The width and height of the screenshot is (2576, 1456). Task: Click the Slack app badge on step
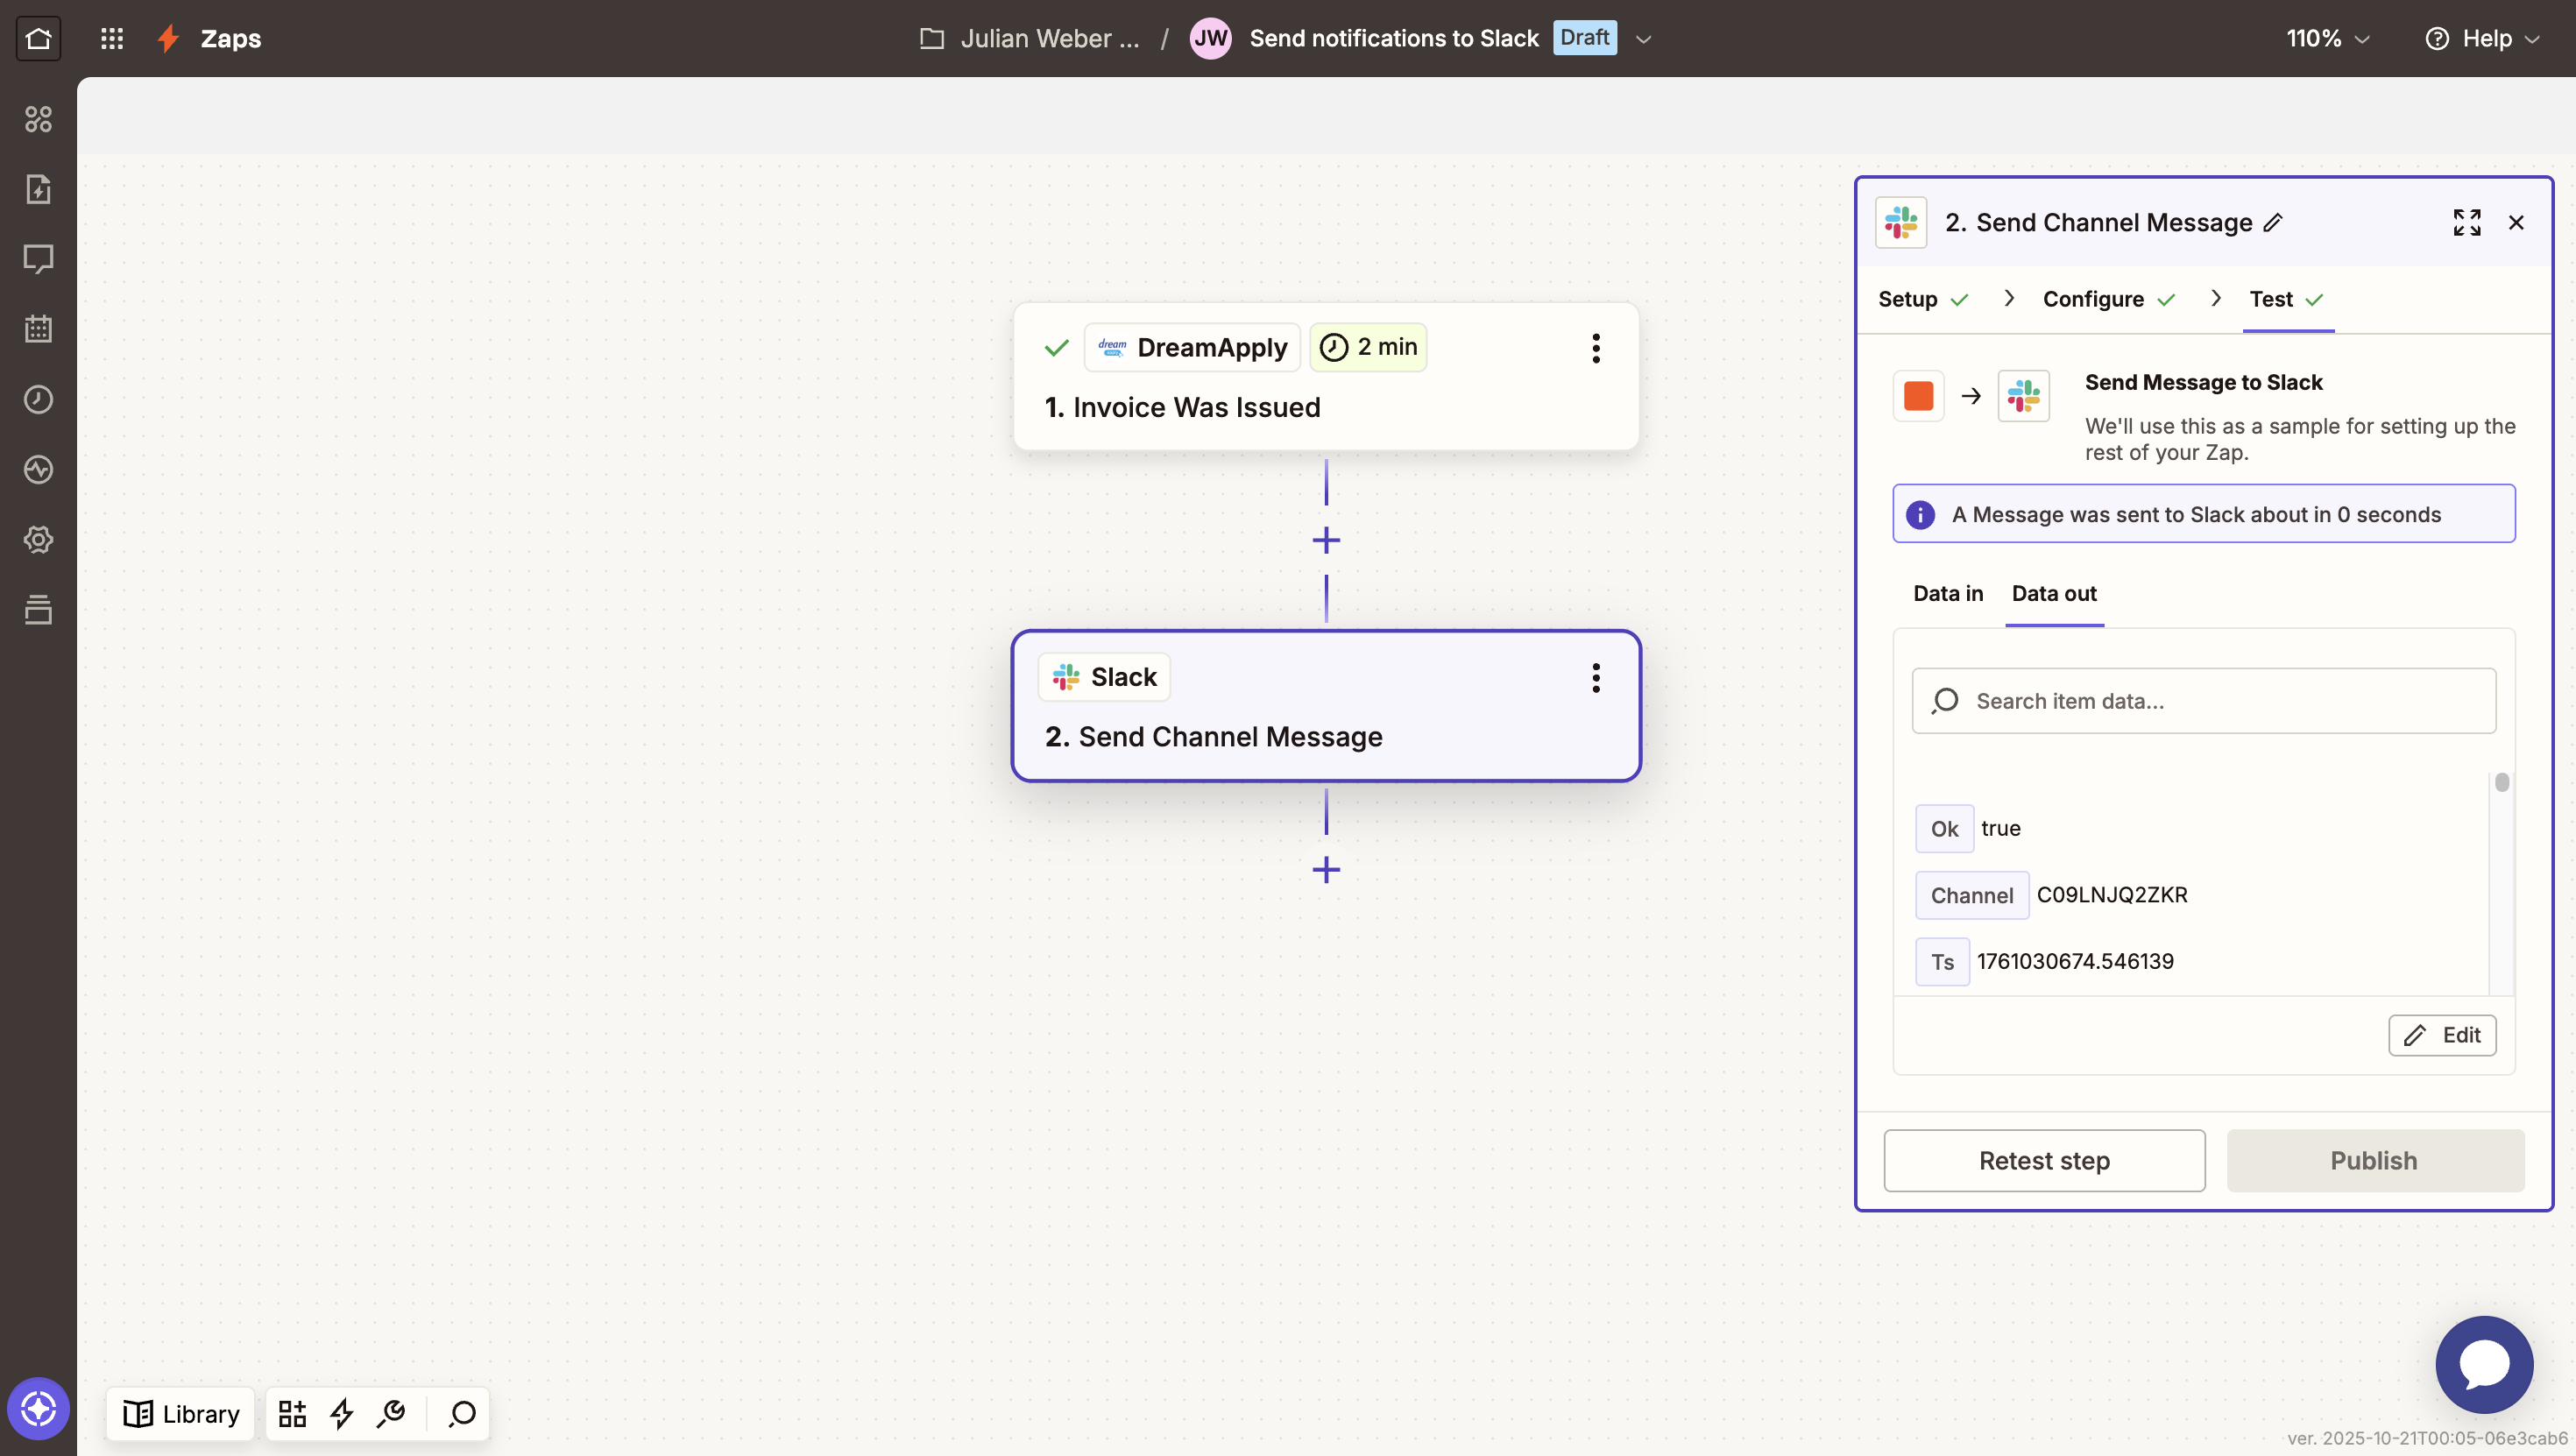[x=1104, y=677]
